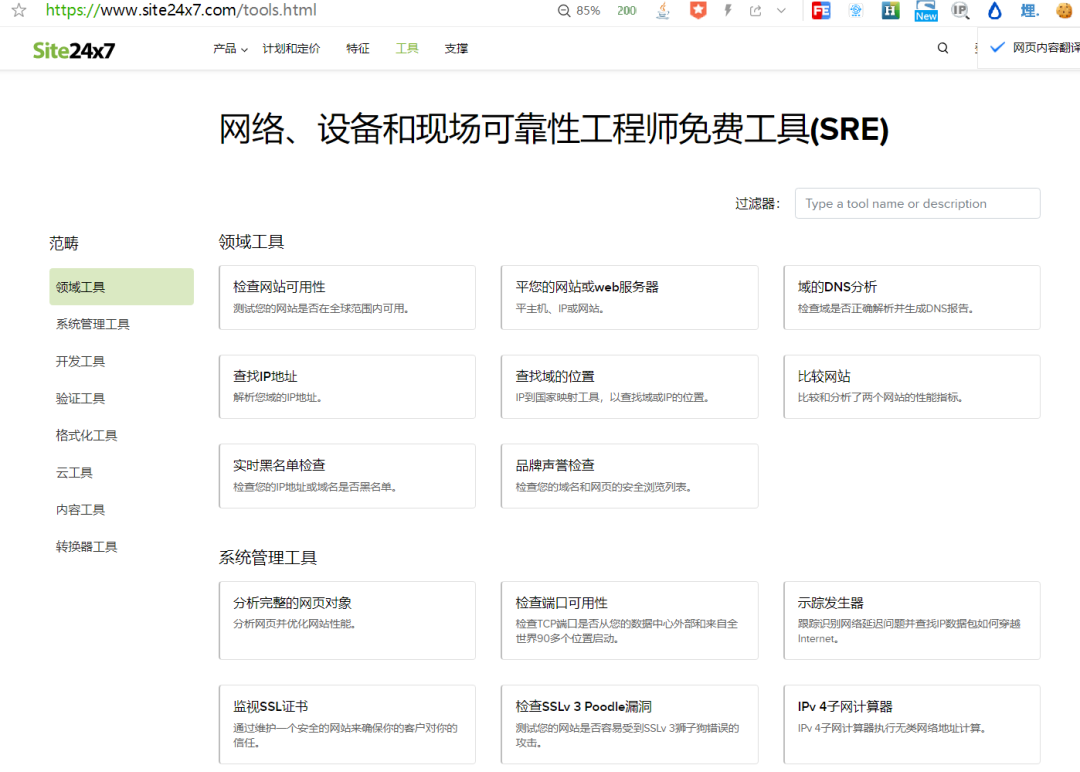This screenshot has height=772, width=1080.
Task: Click the address bar URL
Action: 181,10
